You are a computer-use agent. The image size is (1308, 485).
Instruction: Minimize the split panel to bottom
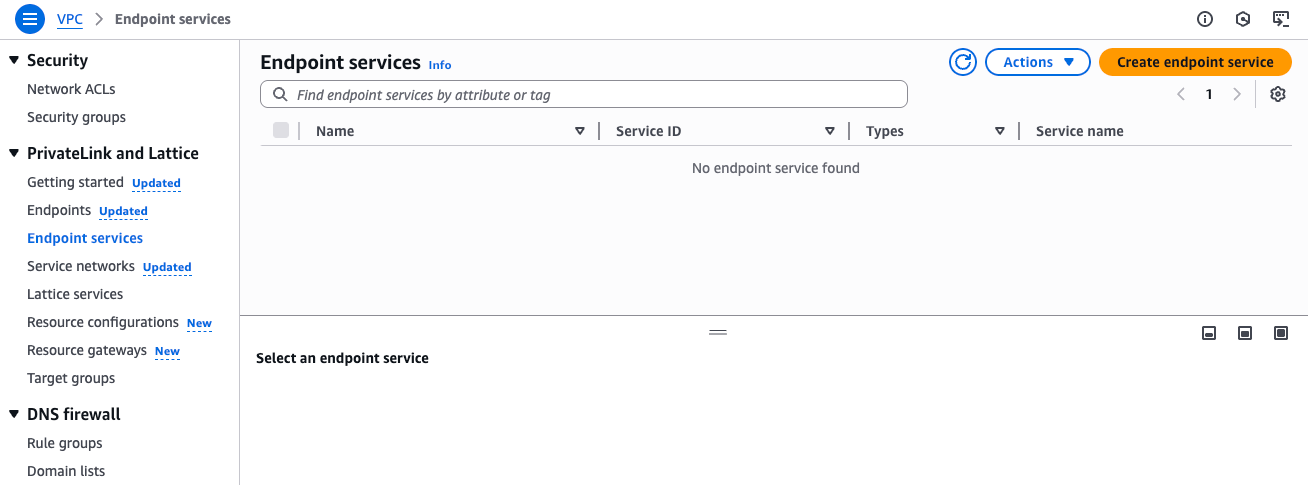coord(1209,333)
